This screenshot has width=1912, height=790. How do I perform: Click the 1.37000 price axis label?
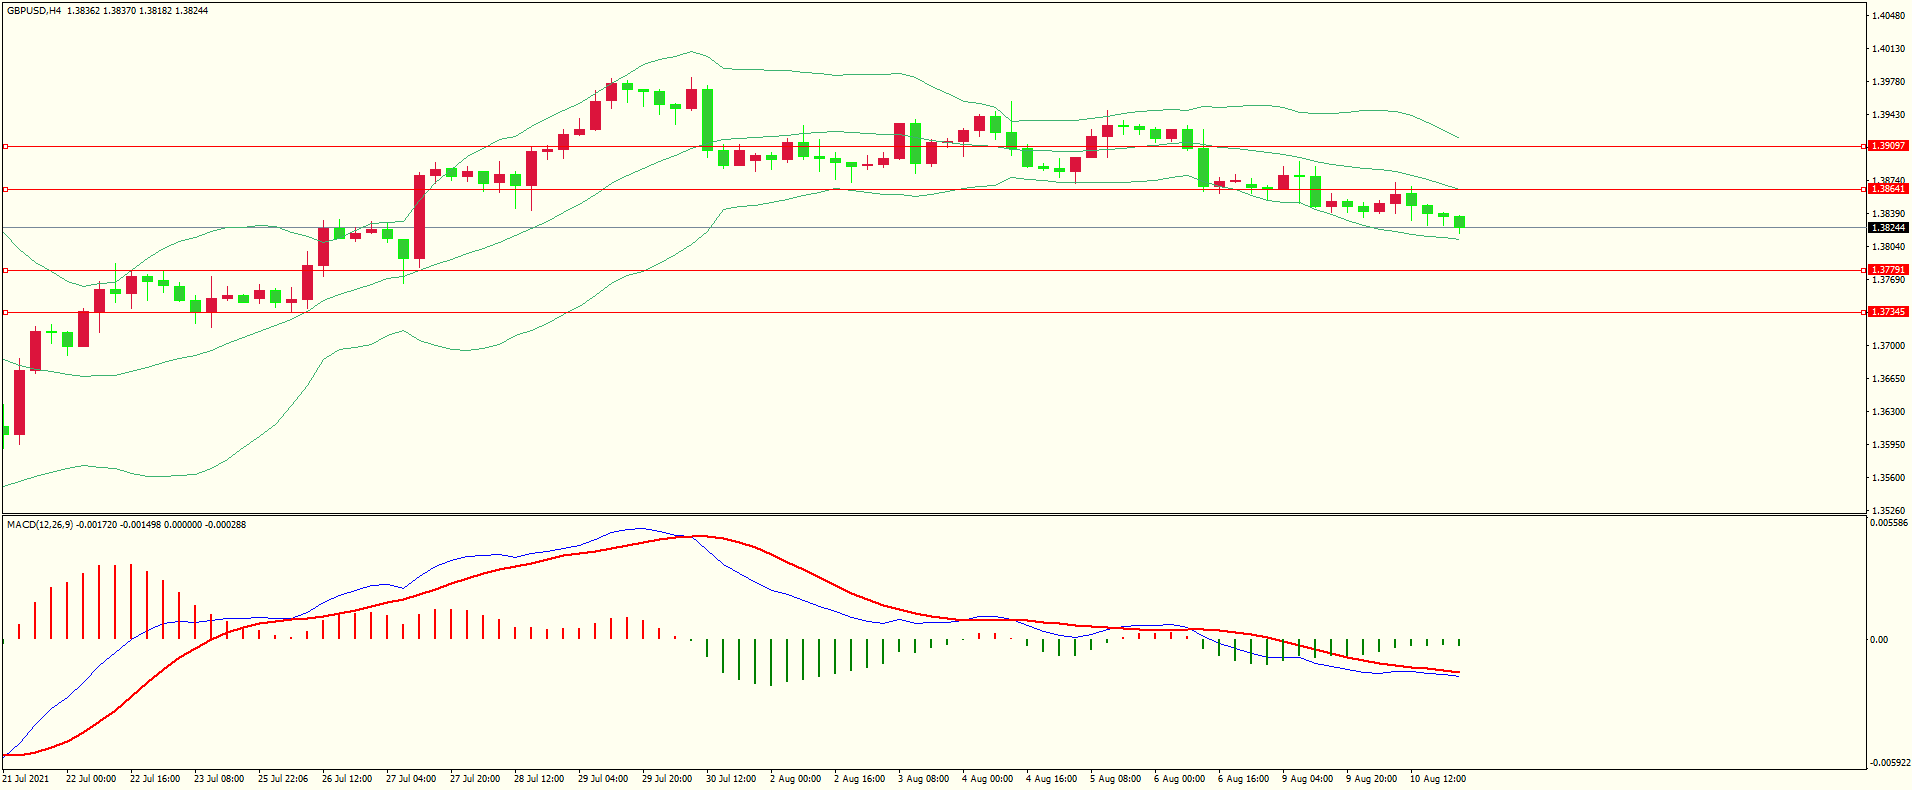tap(1888, 346)
